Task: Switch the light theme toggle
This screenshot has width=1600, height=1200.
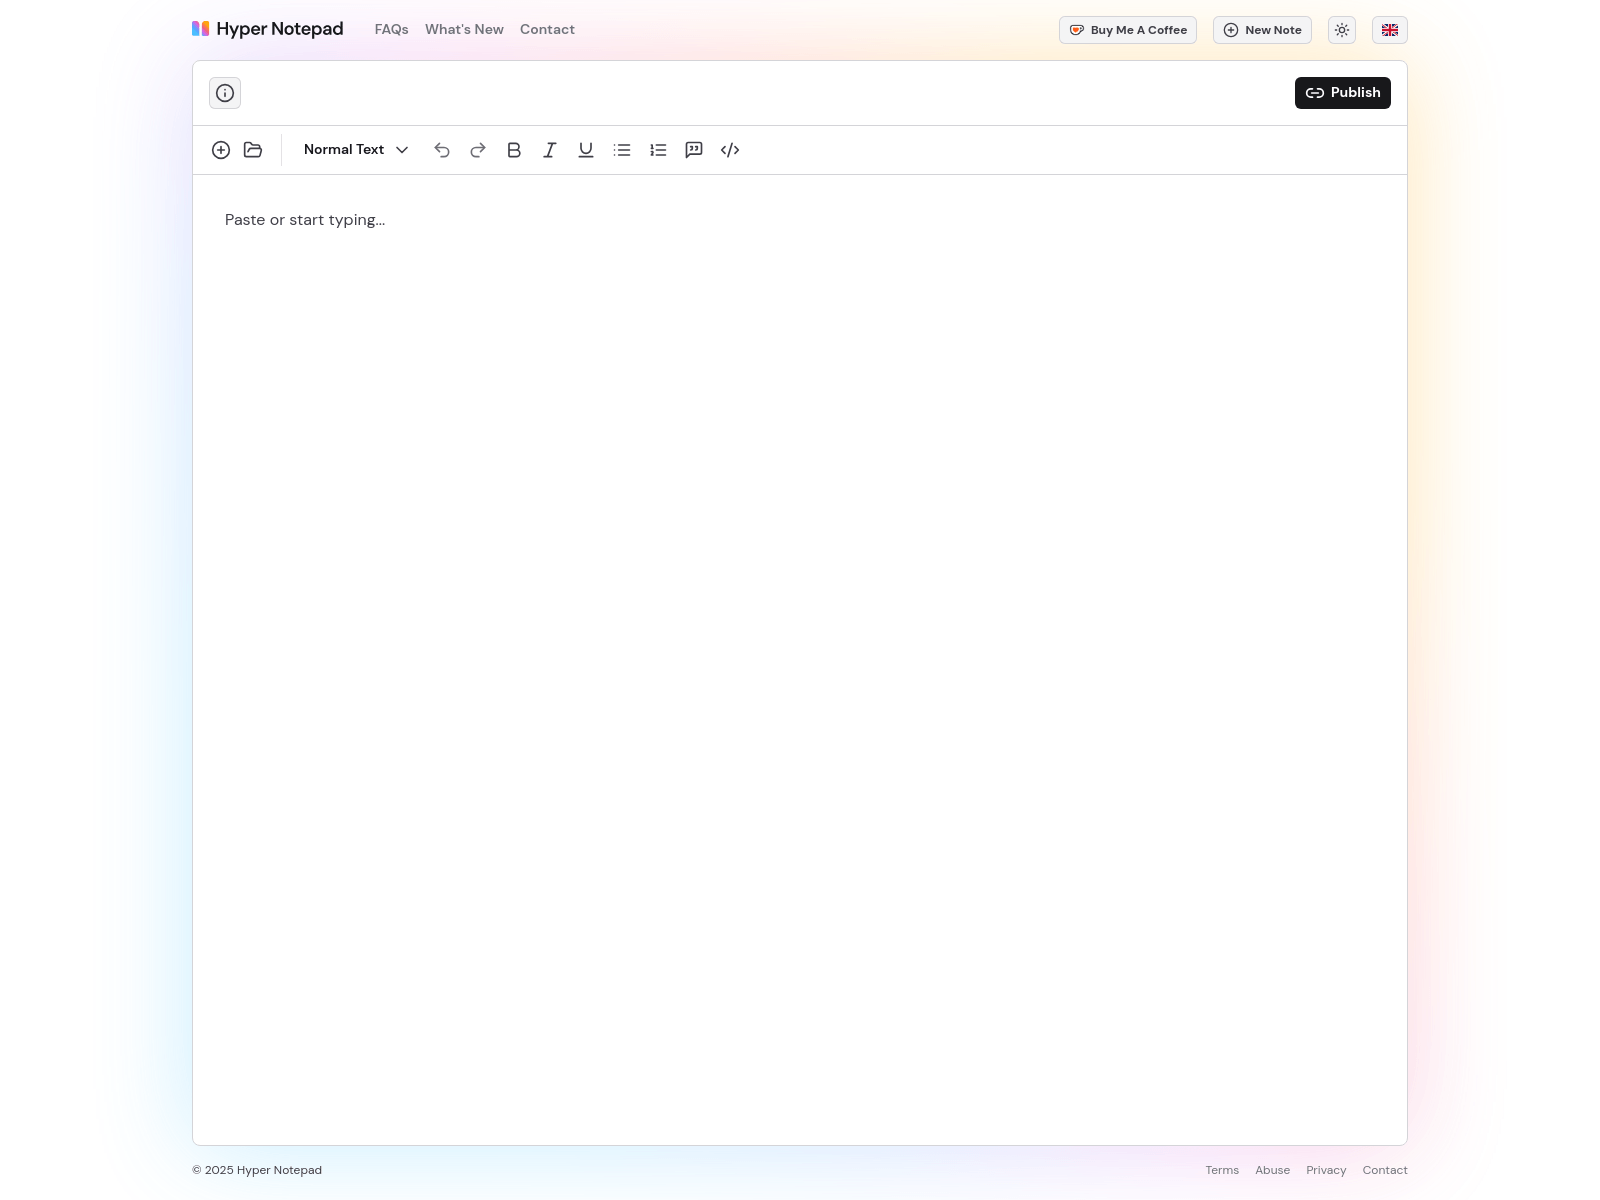Action: 1341,30
